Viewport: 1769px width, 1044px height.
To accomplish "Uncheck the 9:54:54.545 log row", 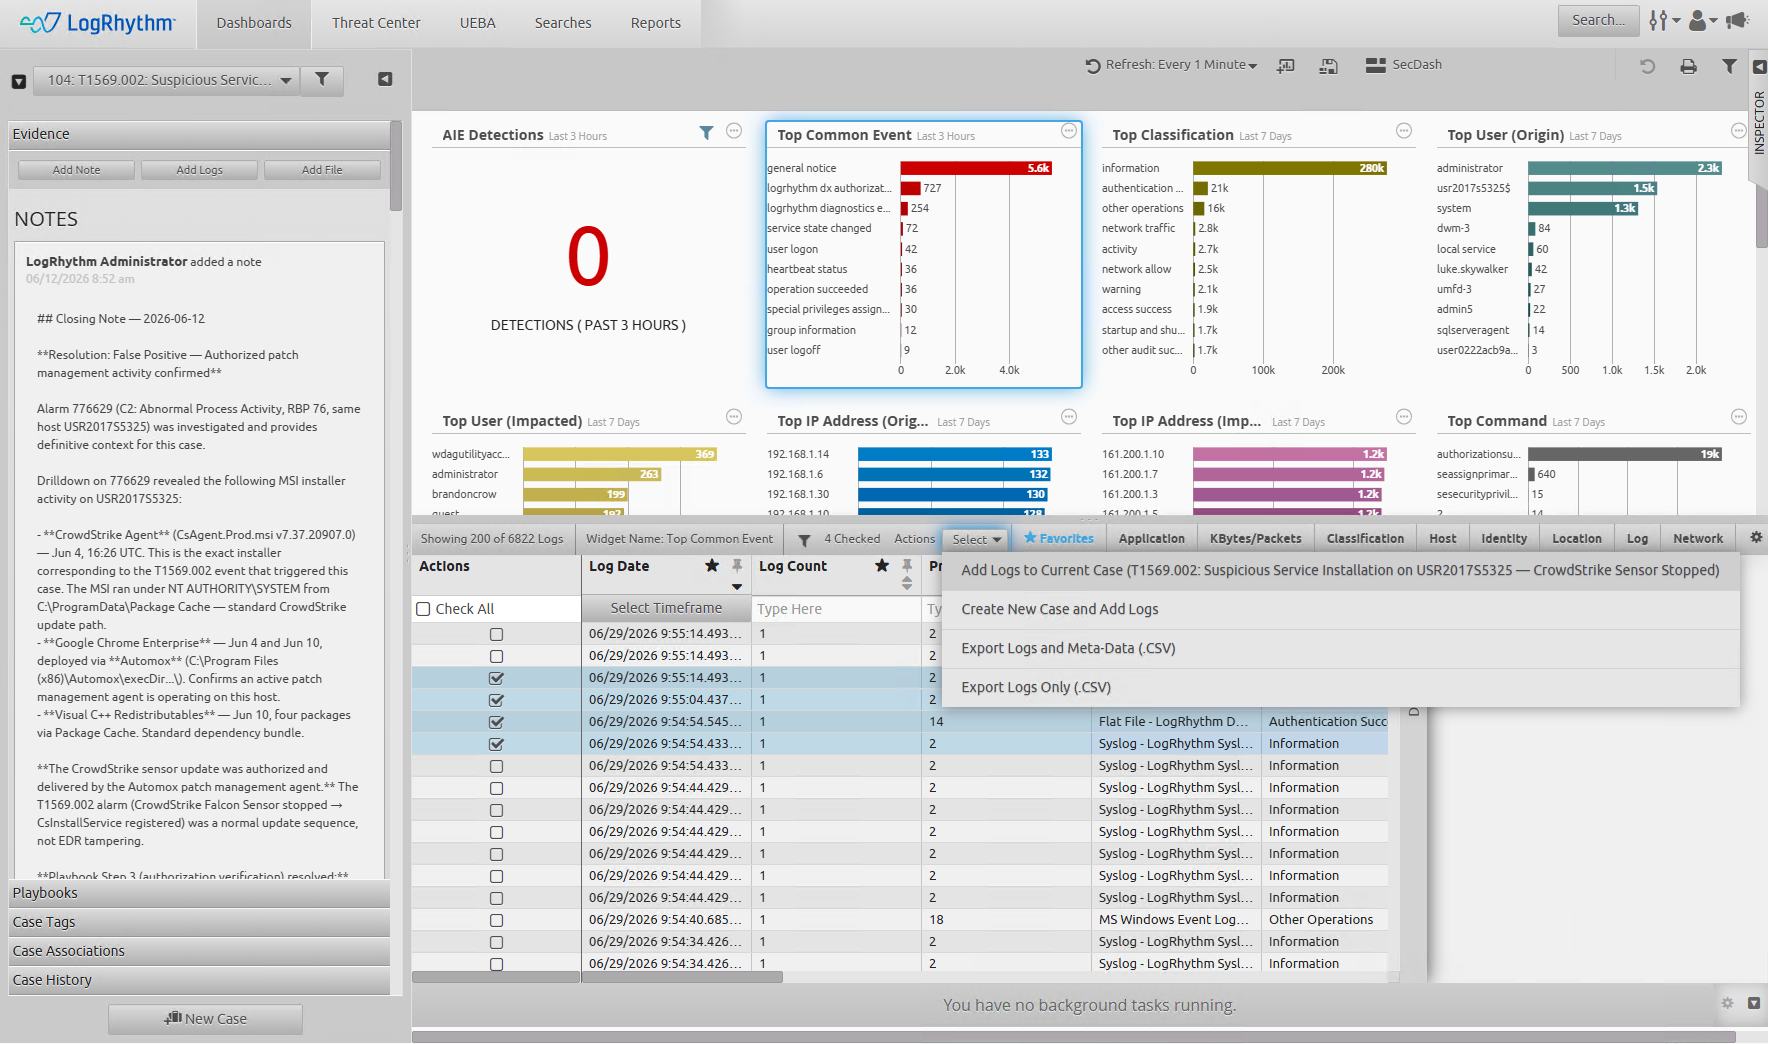I will [x=496, y=722].
